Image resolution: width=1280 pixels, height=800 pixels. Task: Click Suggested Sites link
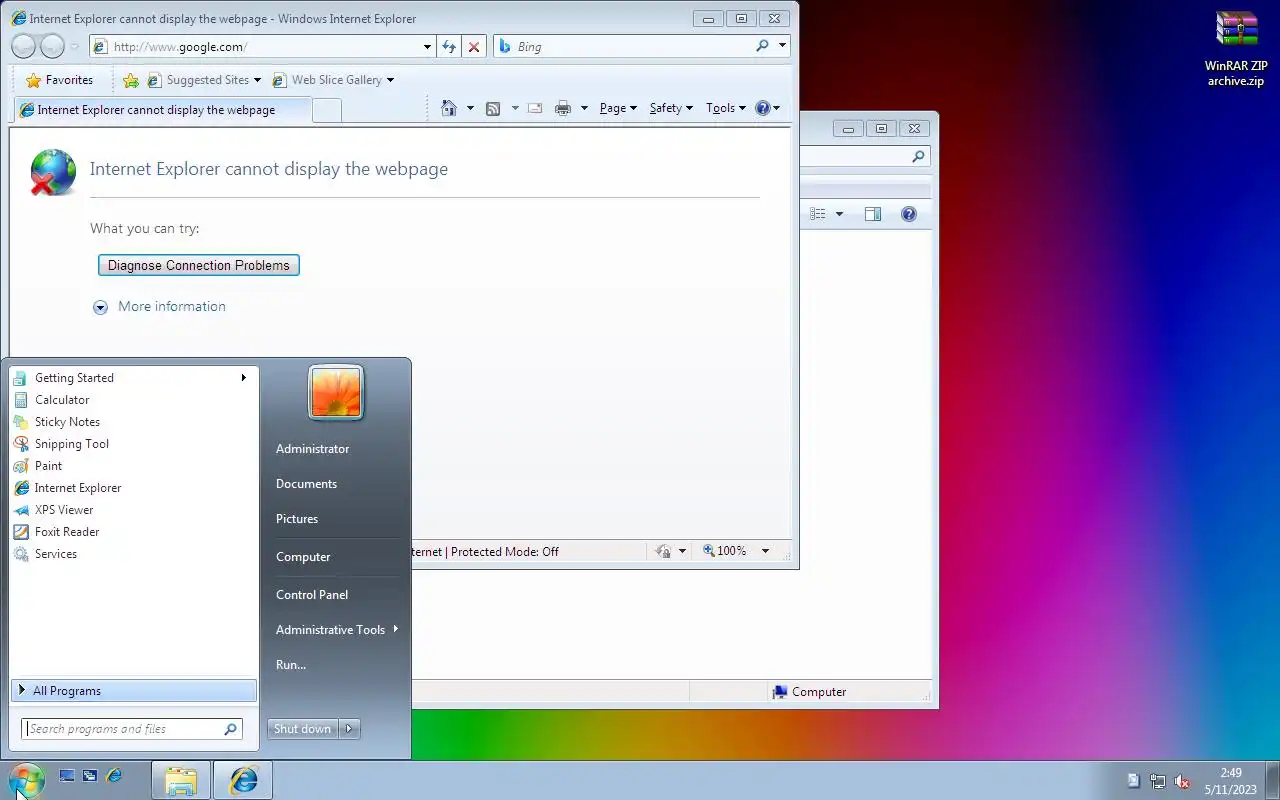click(x=203, y=80)
